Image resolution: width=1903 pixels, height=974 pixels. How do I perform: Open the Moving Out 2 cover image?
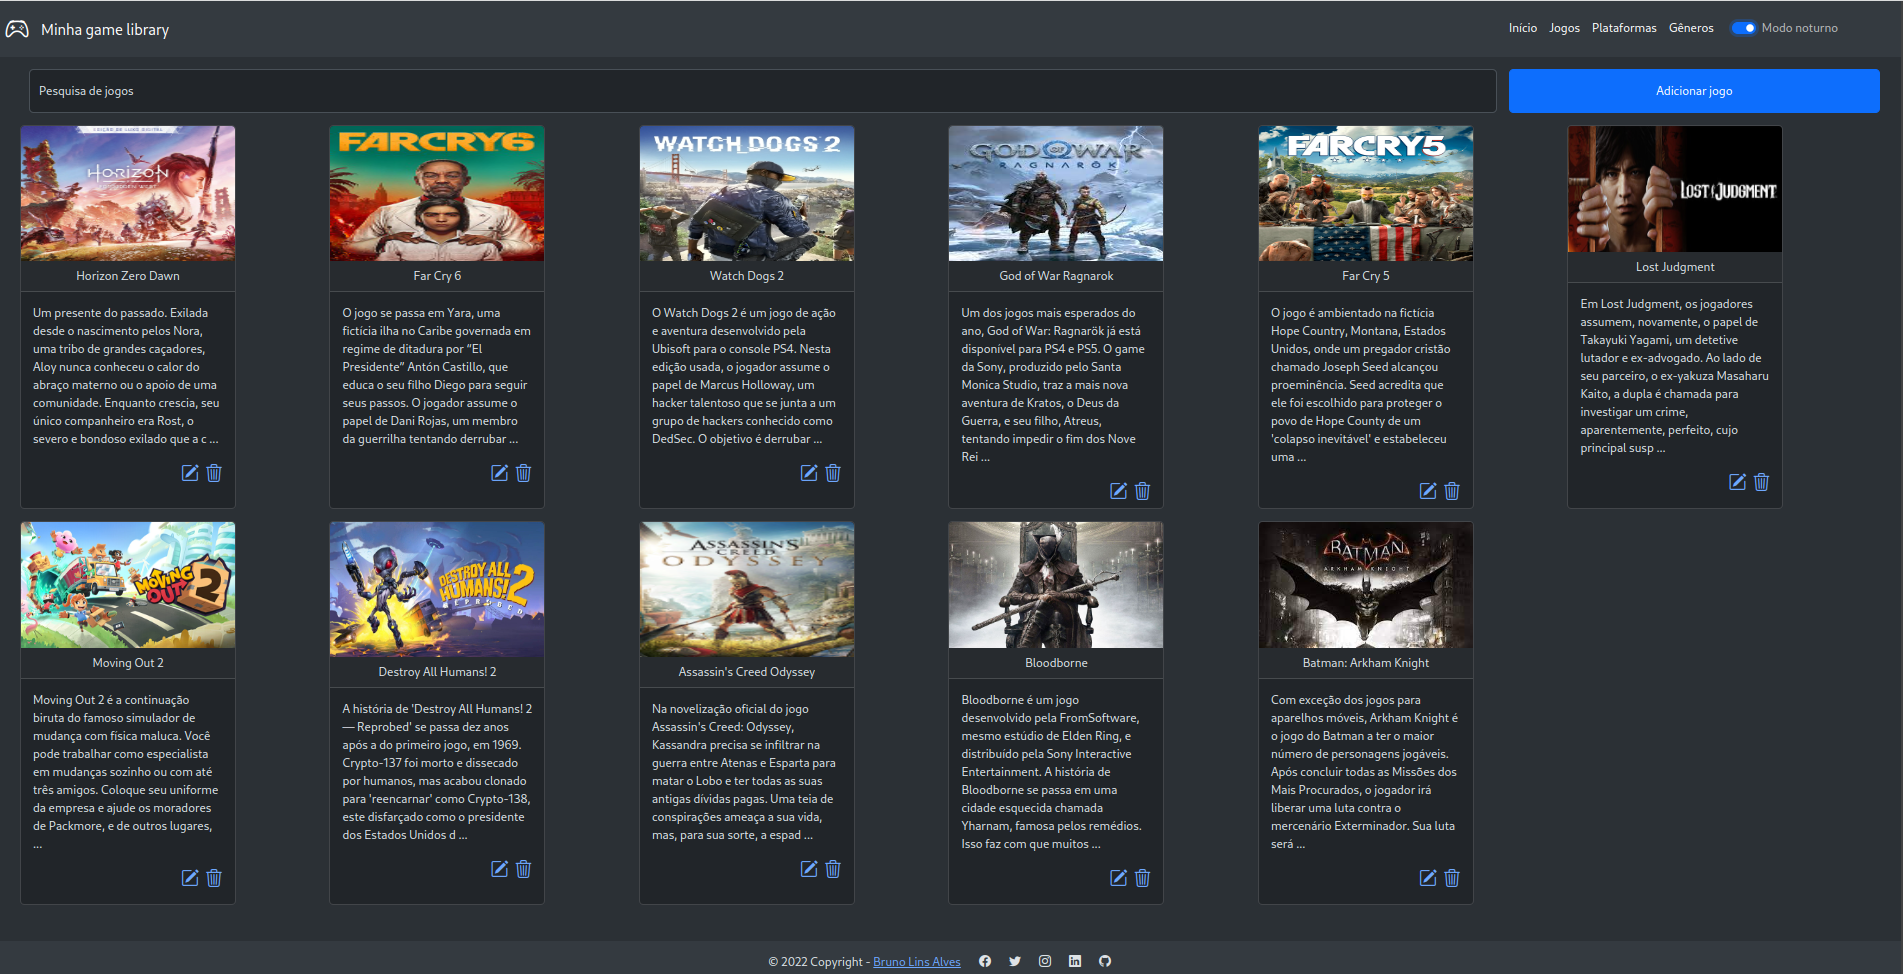[128, 585]
